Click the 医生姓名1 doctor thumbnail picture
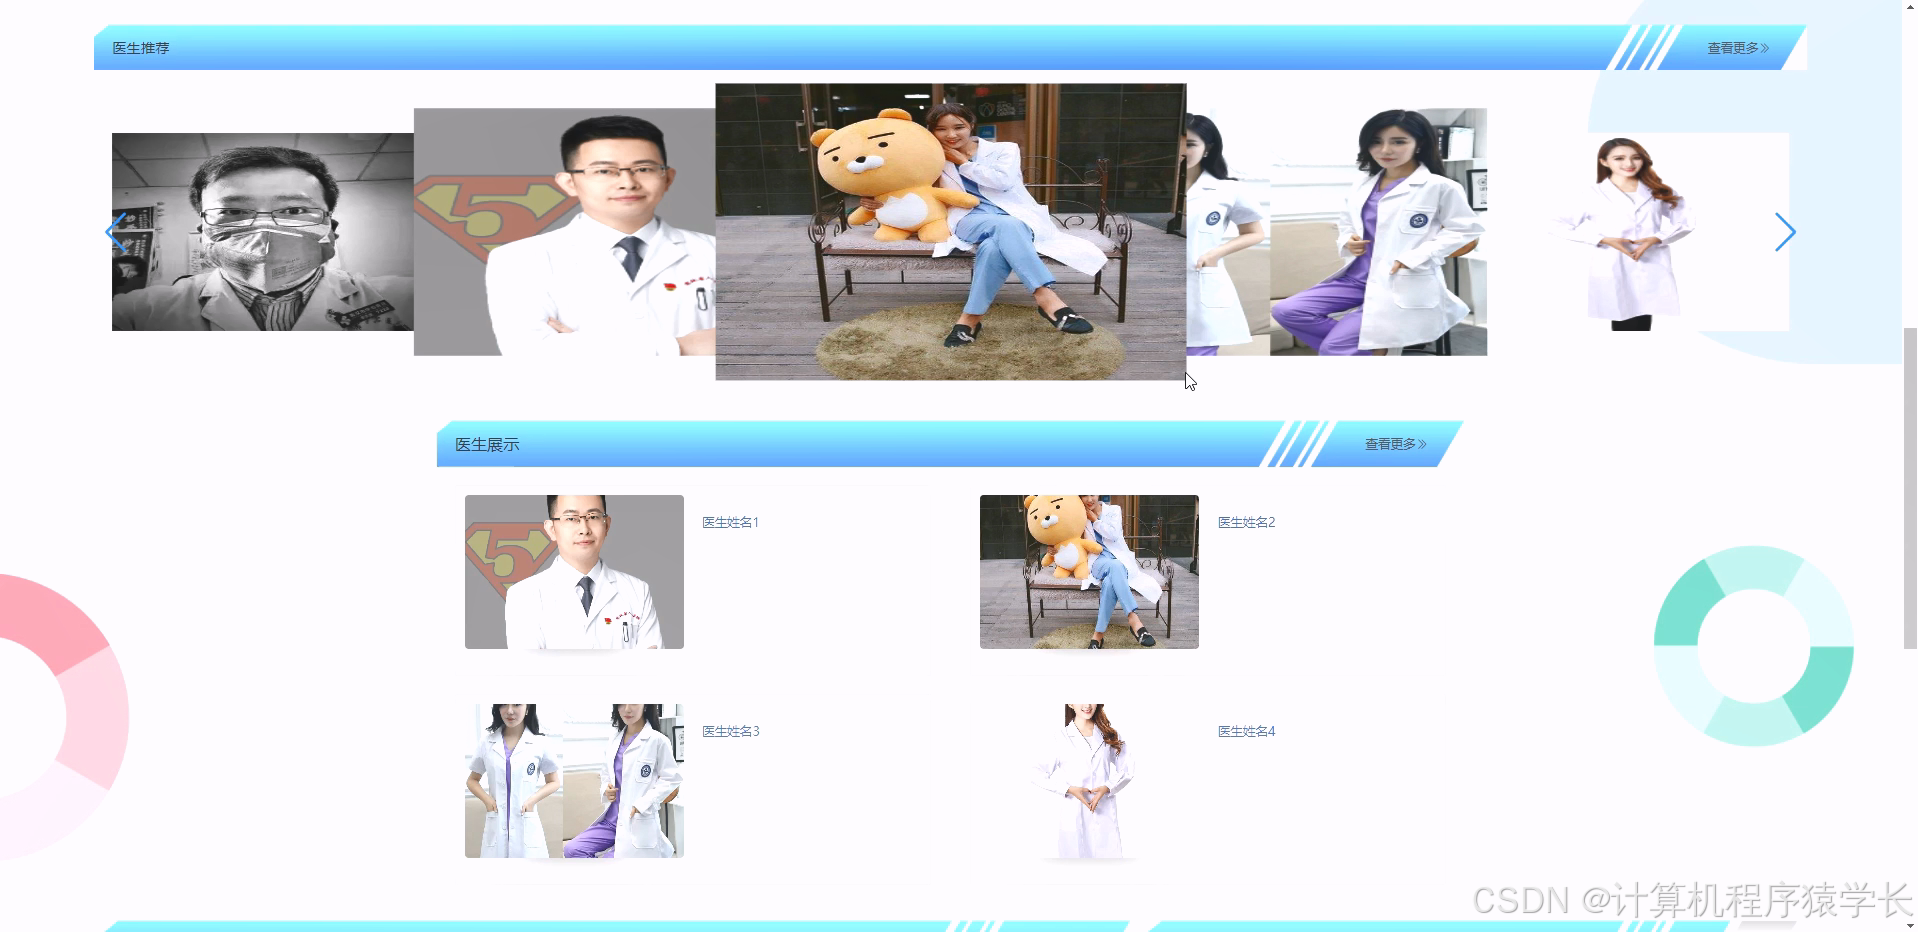Screen dimensions: 1918x932 573,571
